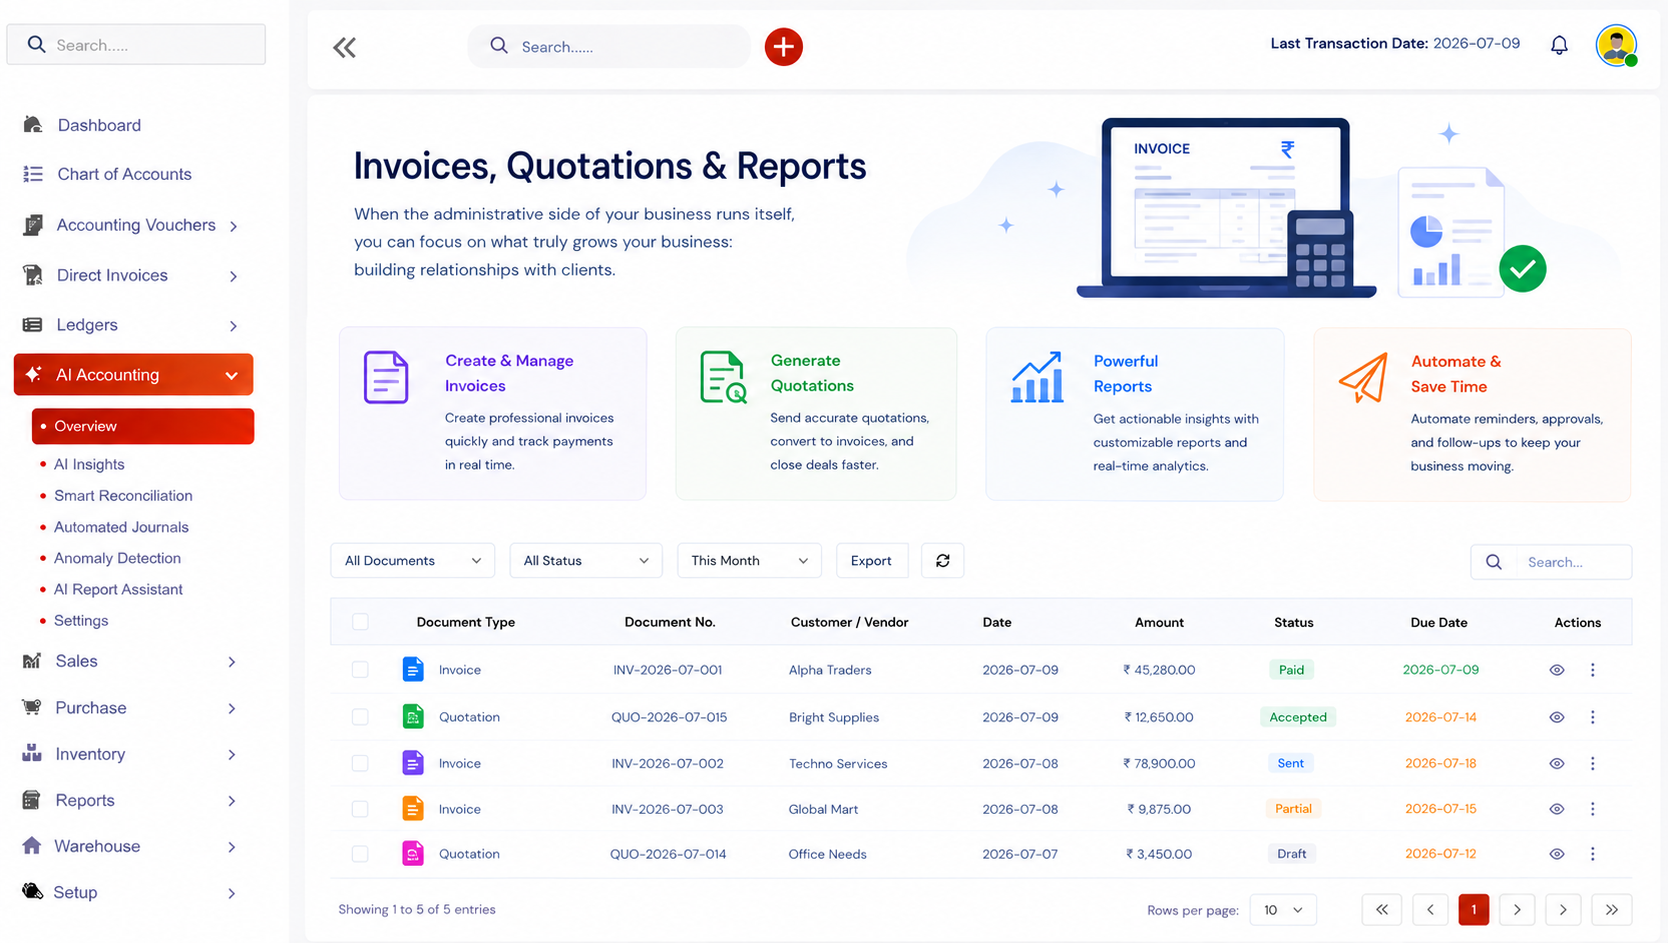Click the Partial status badge
This screenshot has height=943, width=1668.
(x=1293, y=809)
